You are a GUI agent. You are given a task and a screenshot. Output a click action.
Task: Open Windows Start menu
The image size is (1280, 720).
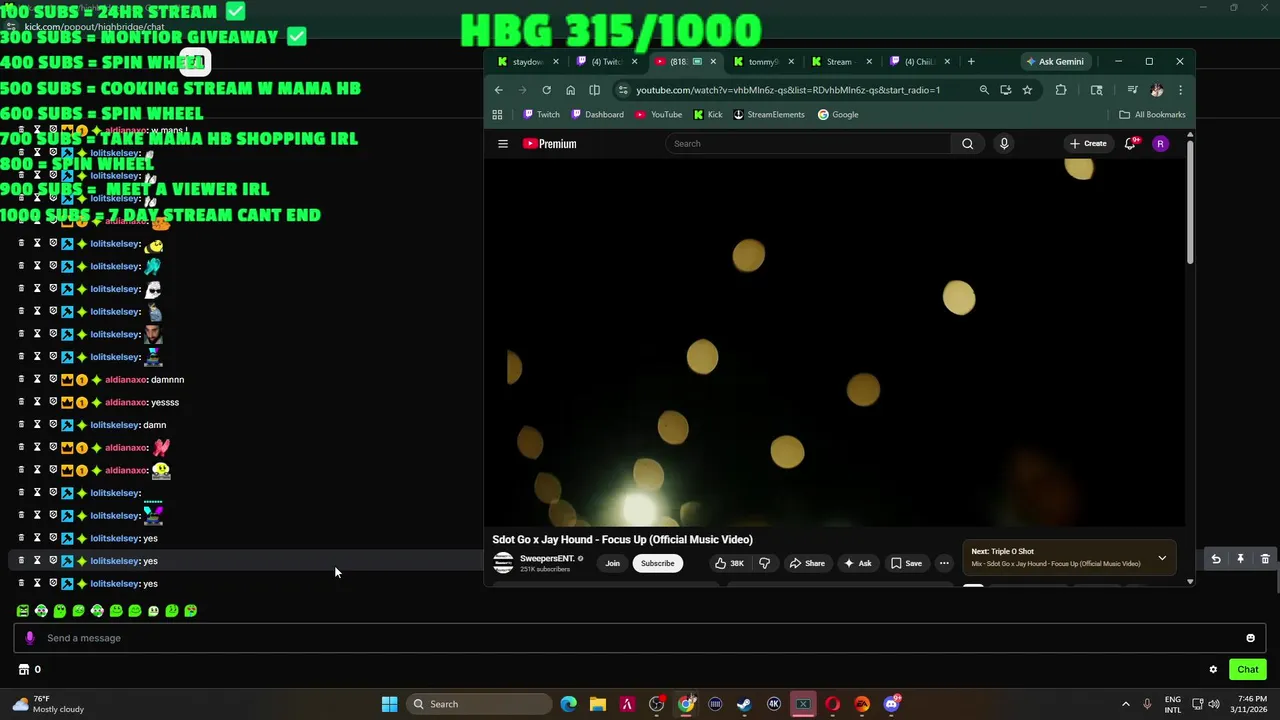[x=389, y=704]
